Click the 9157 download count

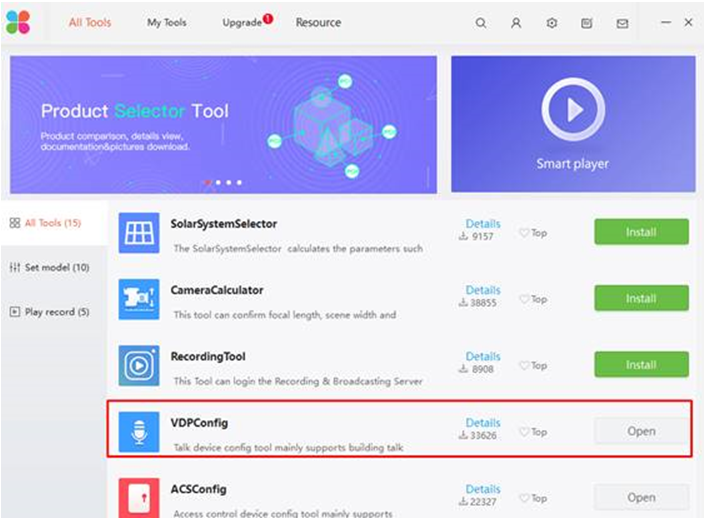483,236
